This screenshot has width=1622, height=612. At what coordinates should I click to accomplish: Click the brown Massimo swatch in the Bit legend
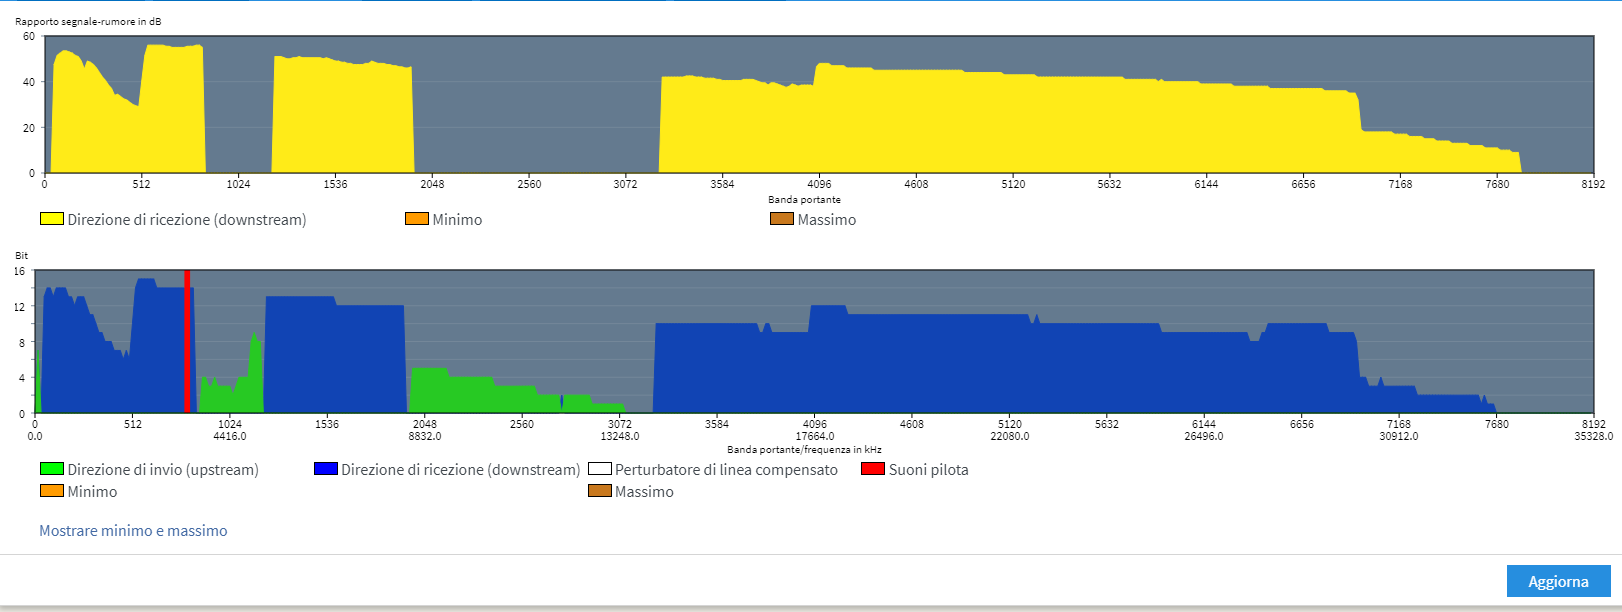[x=600, y=491]
